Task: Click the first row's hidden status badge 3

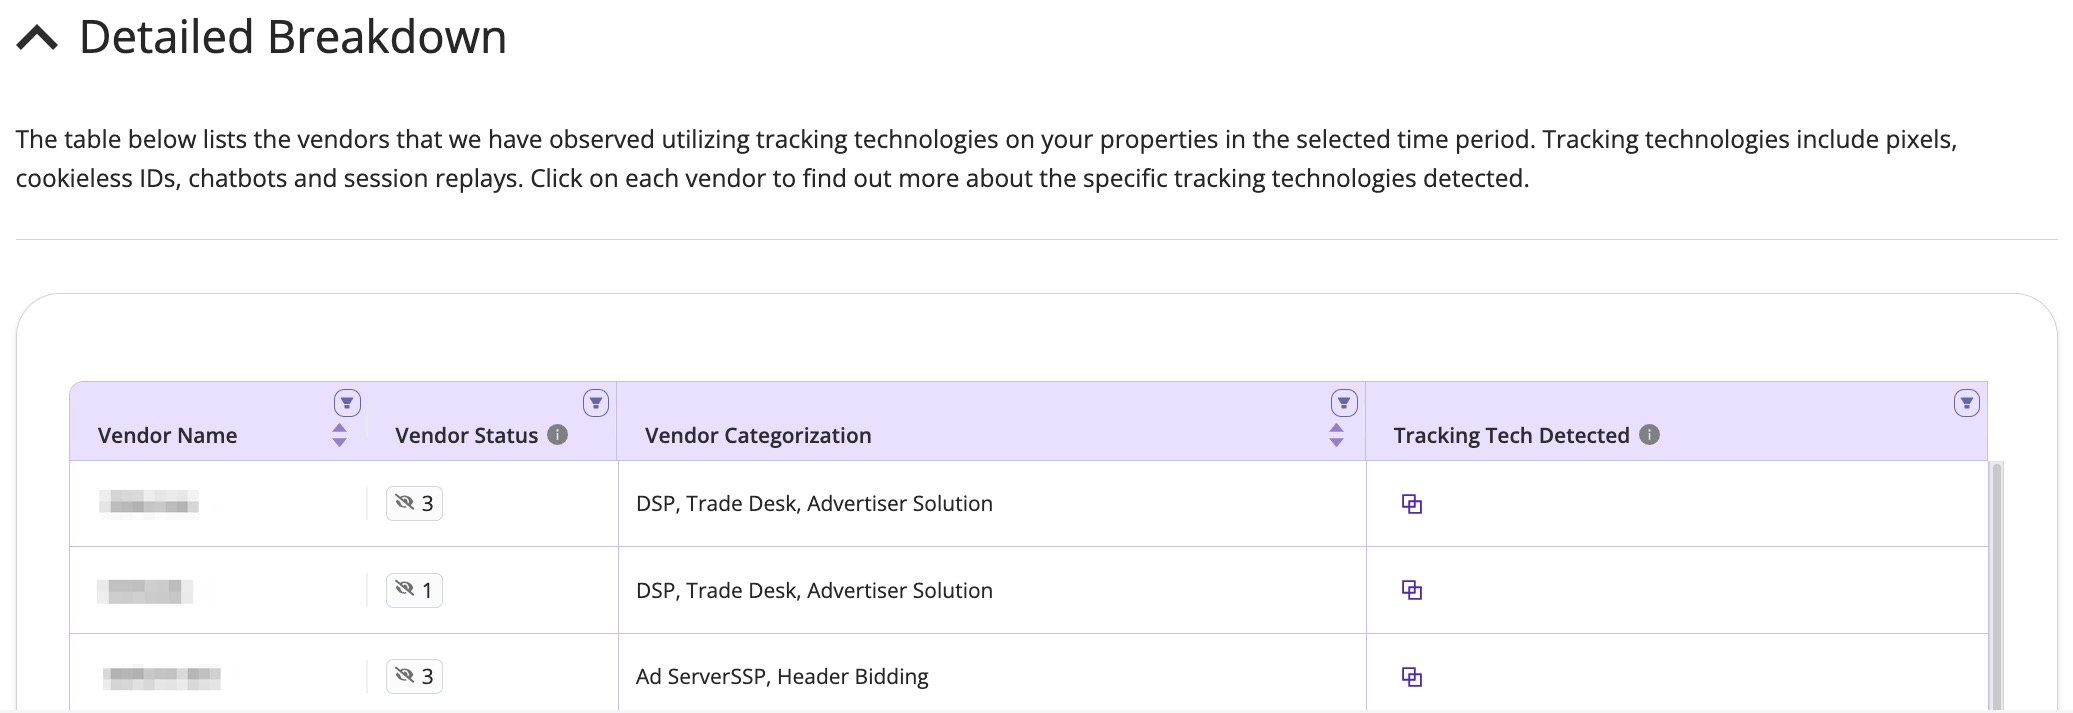Action: pyautogui.click(x=414, y=503)
